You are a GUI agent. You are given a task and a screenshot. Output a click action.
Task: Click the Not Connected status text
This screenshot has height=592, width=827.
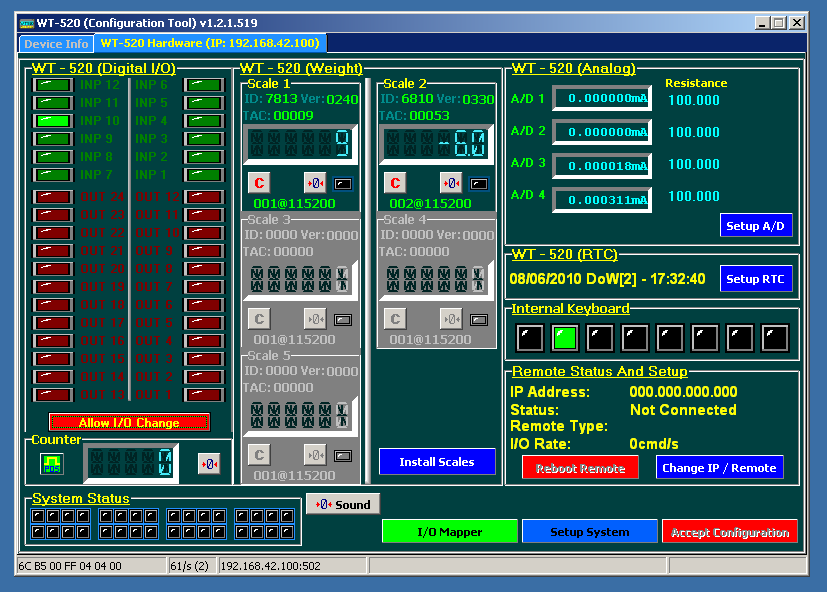click(x=683, y=410)
